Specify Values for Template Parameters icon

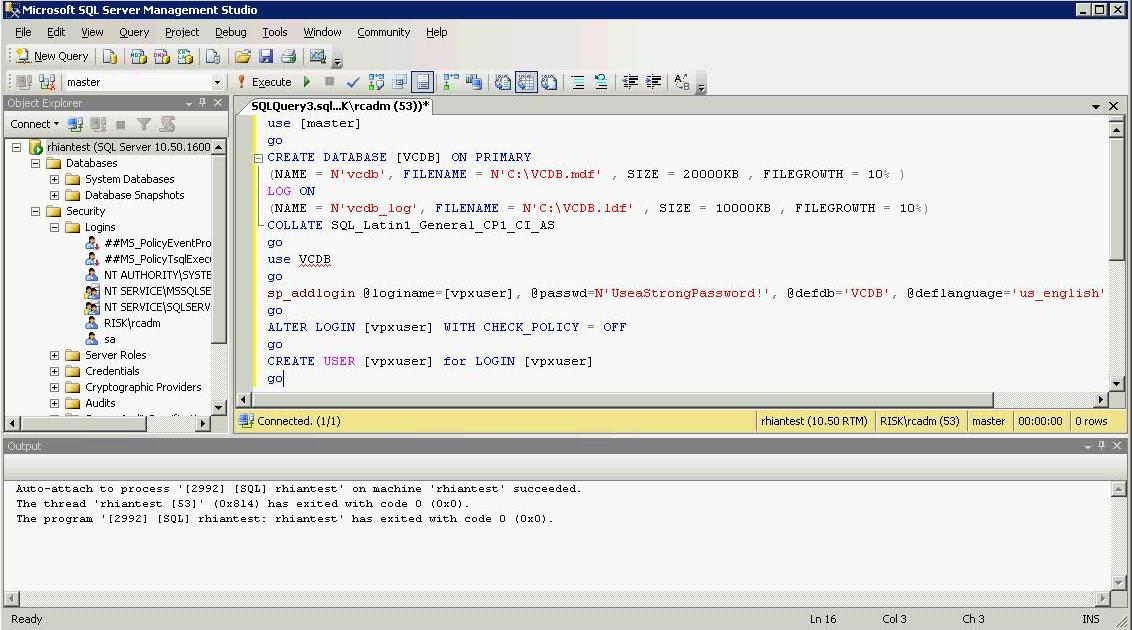(x=682, y=82)
